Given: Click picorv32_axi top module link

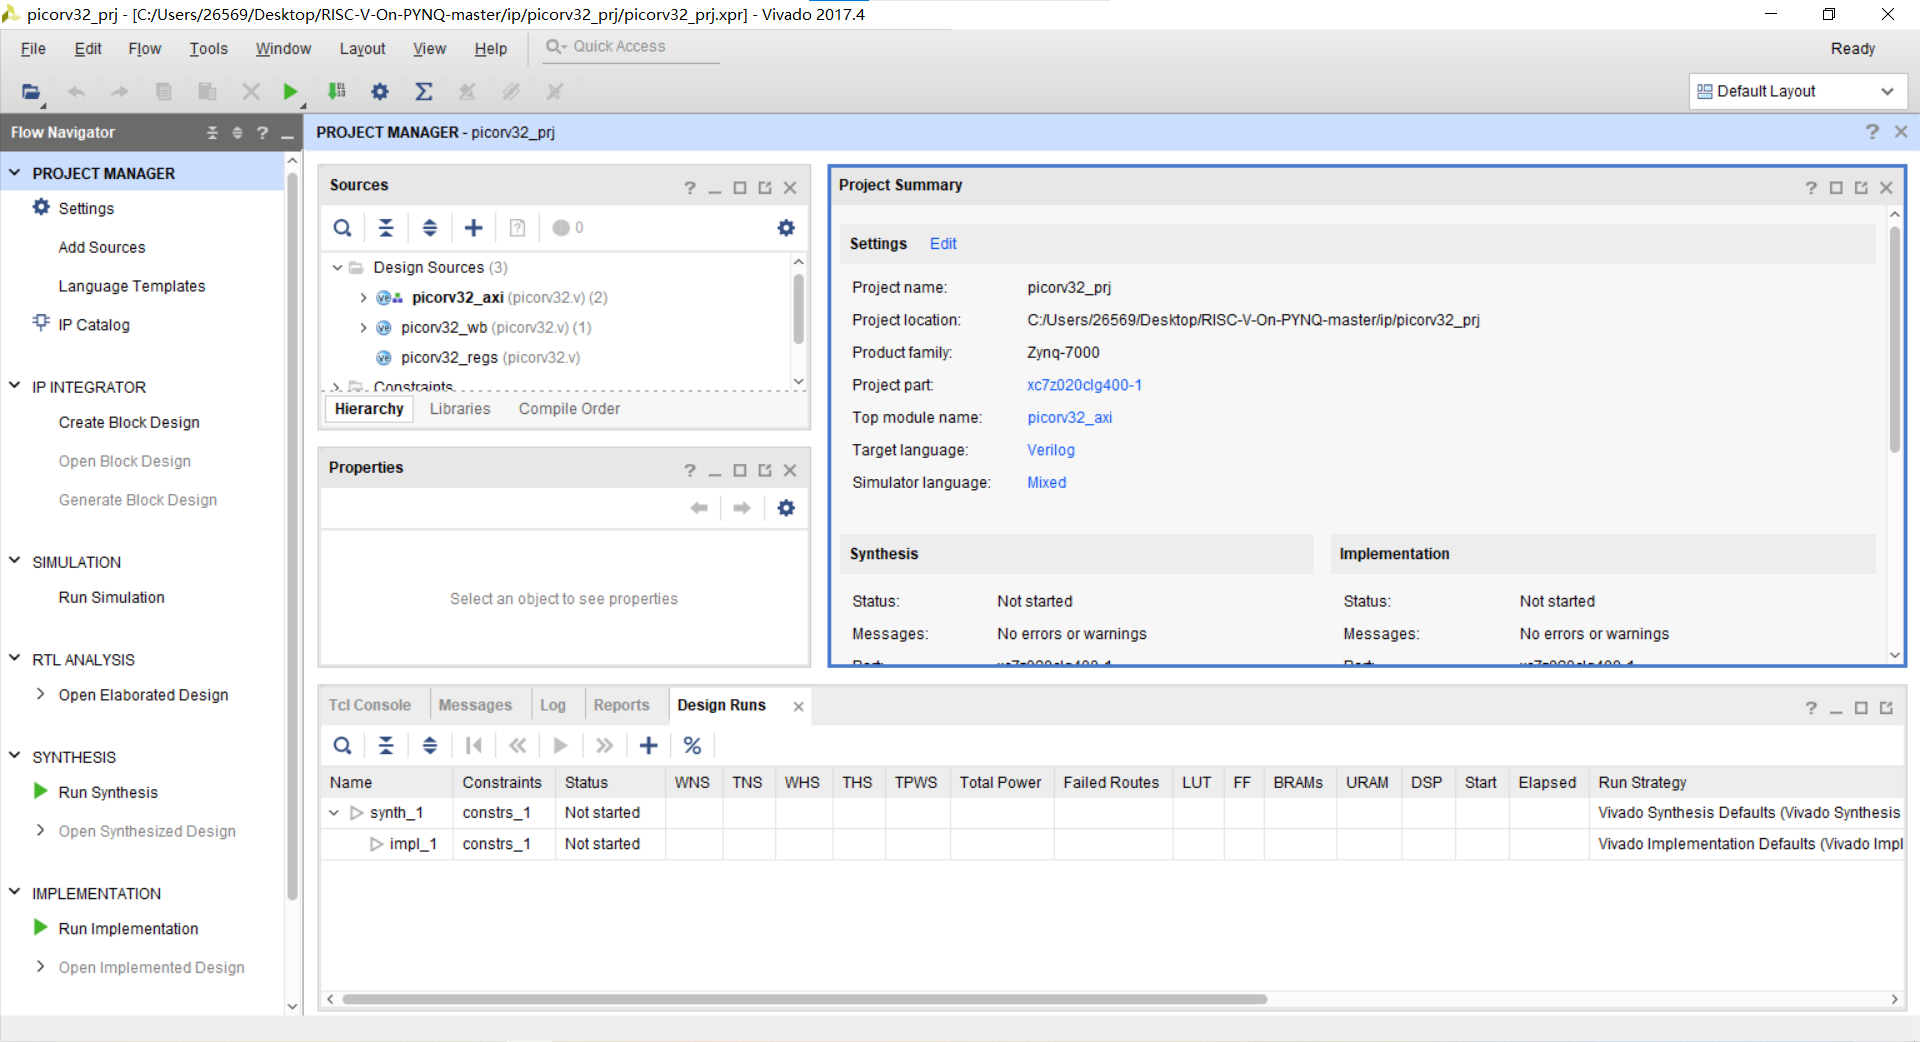Looking at the screenshot, I should coord(1069,417).
